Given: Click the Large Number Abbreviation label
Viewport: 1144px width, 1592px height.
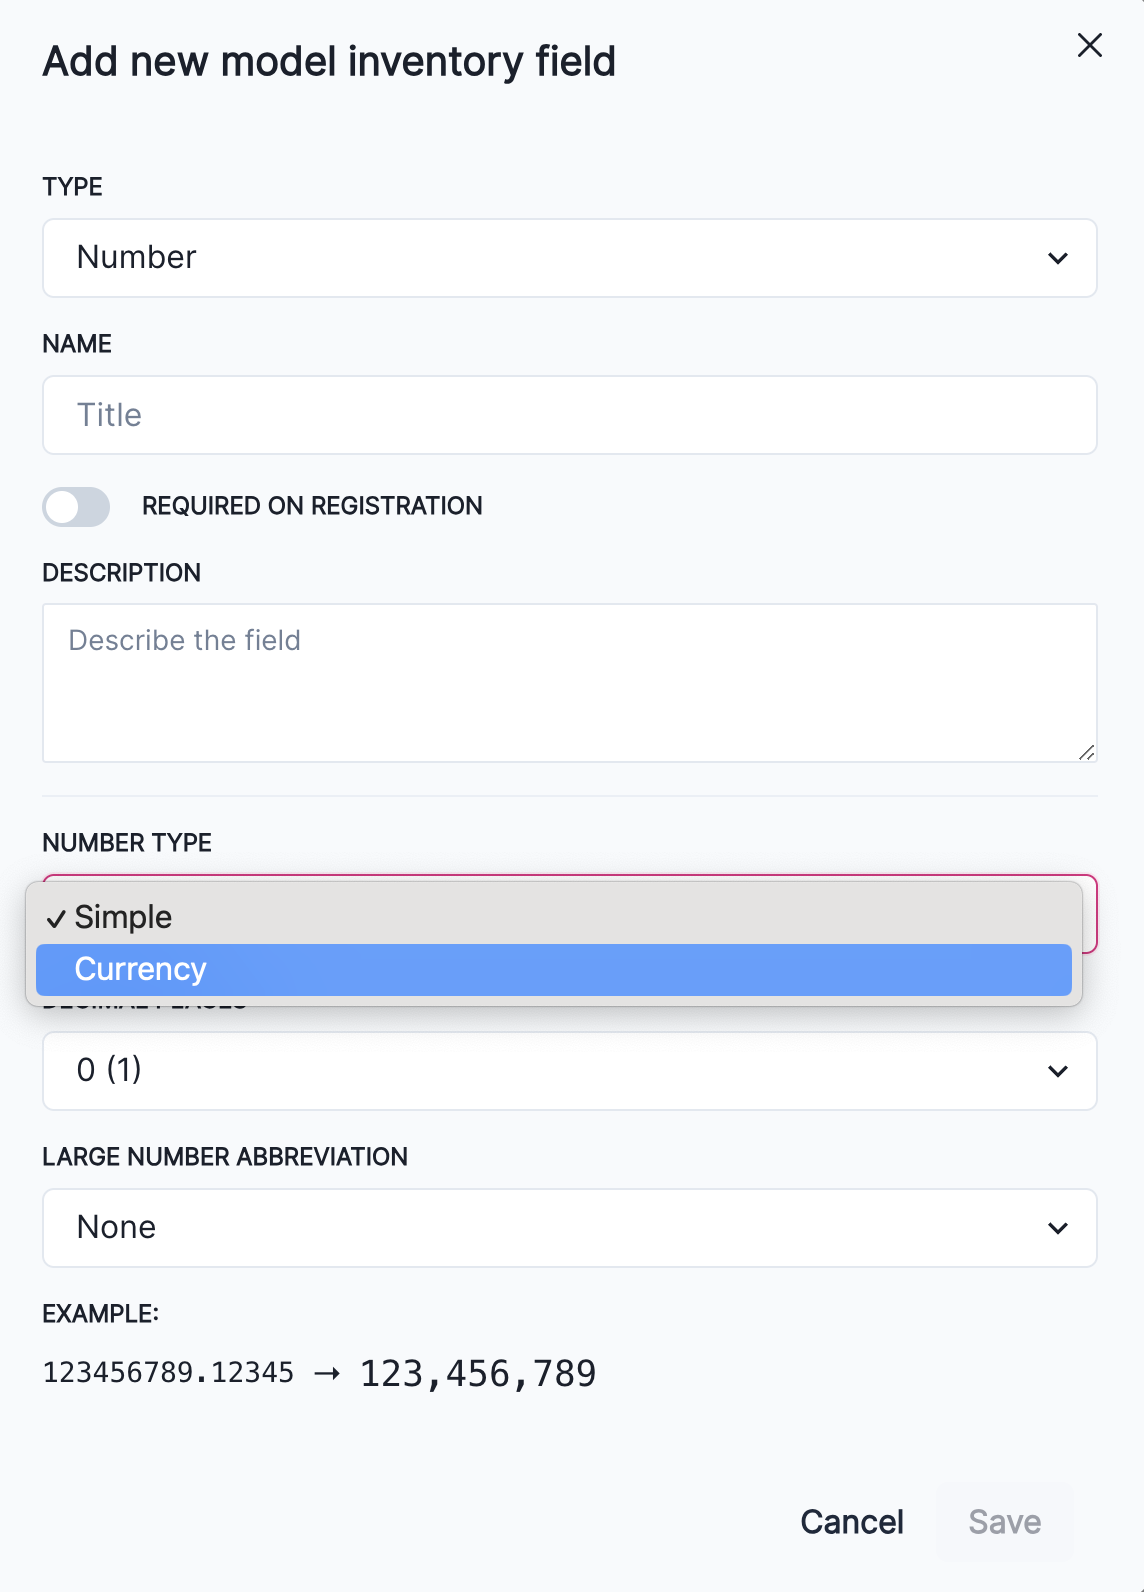Looking at the screenshot, I should pyautogui.click(x=225, y=1157).
